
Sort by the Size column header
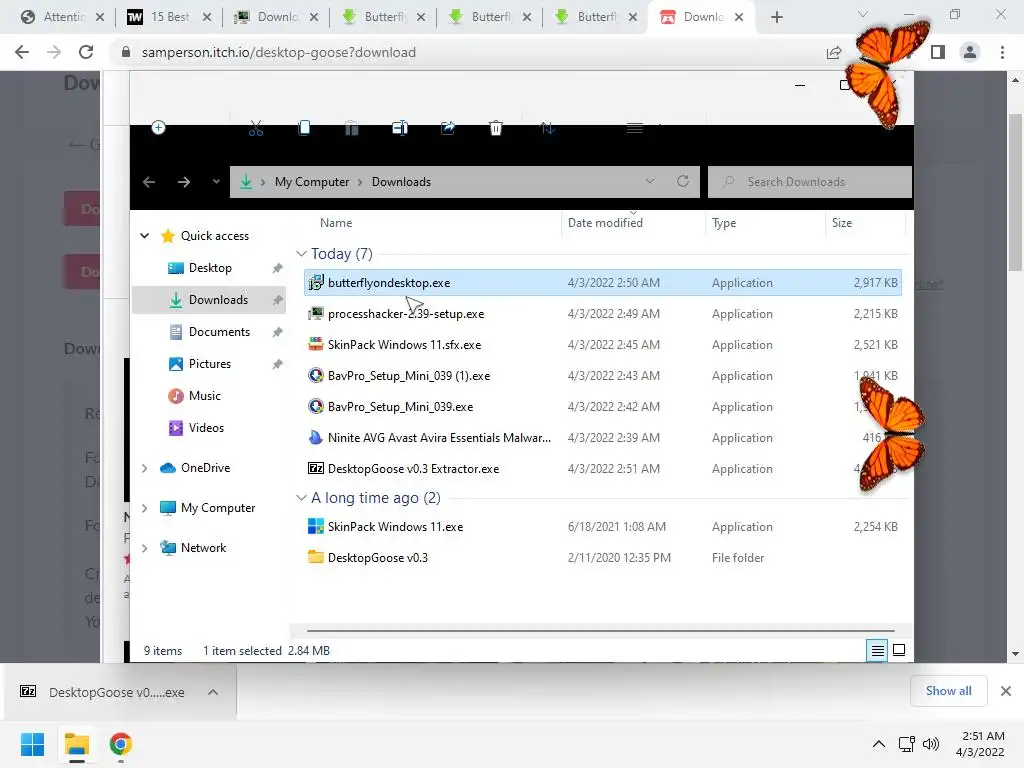(842, 223)
